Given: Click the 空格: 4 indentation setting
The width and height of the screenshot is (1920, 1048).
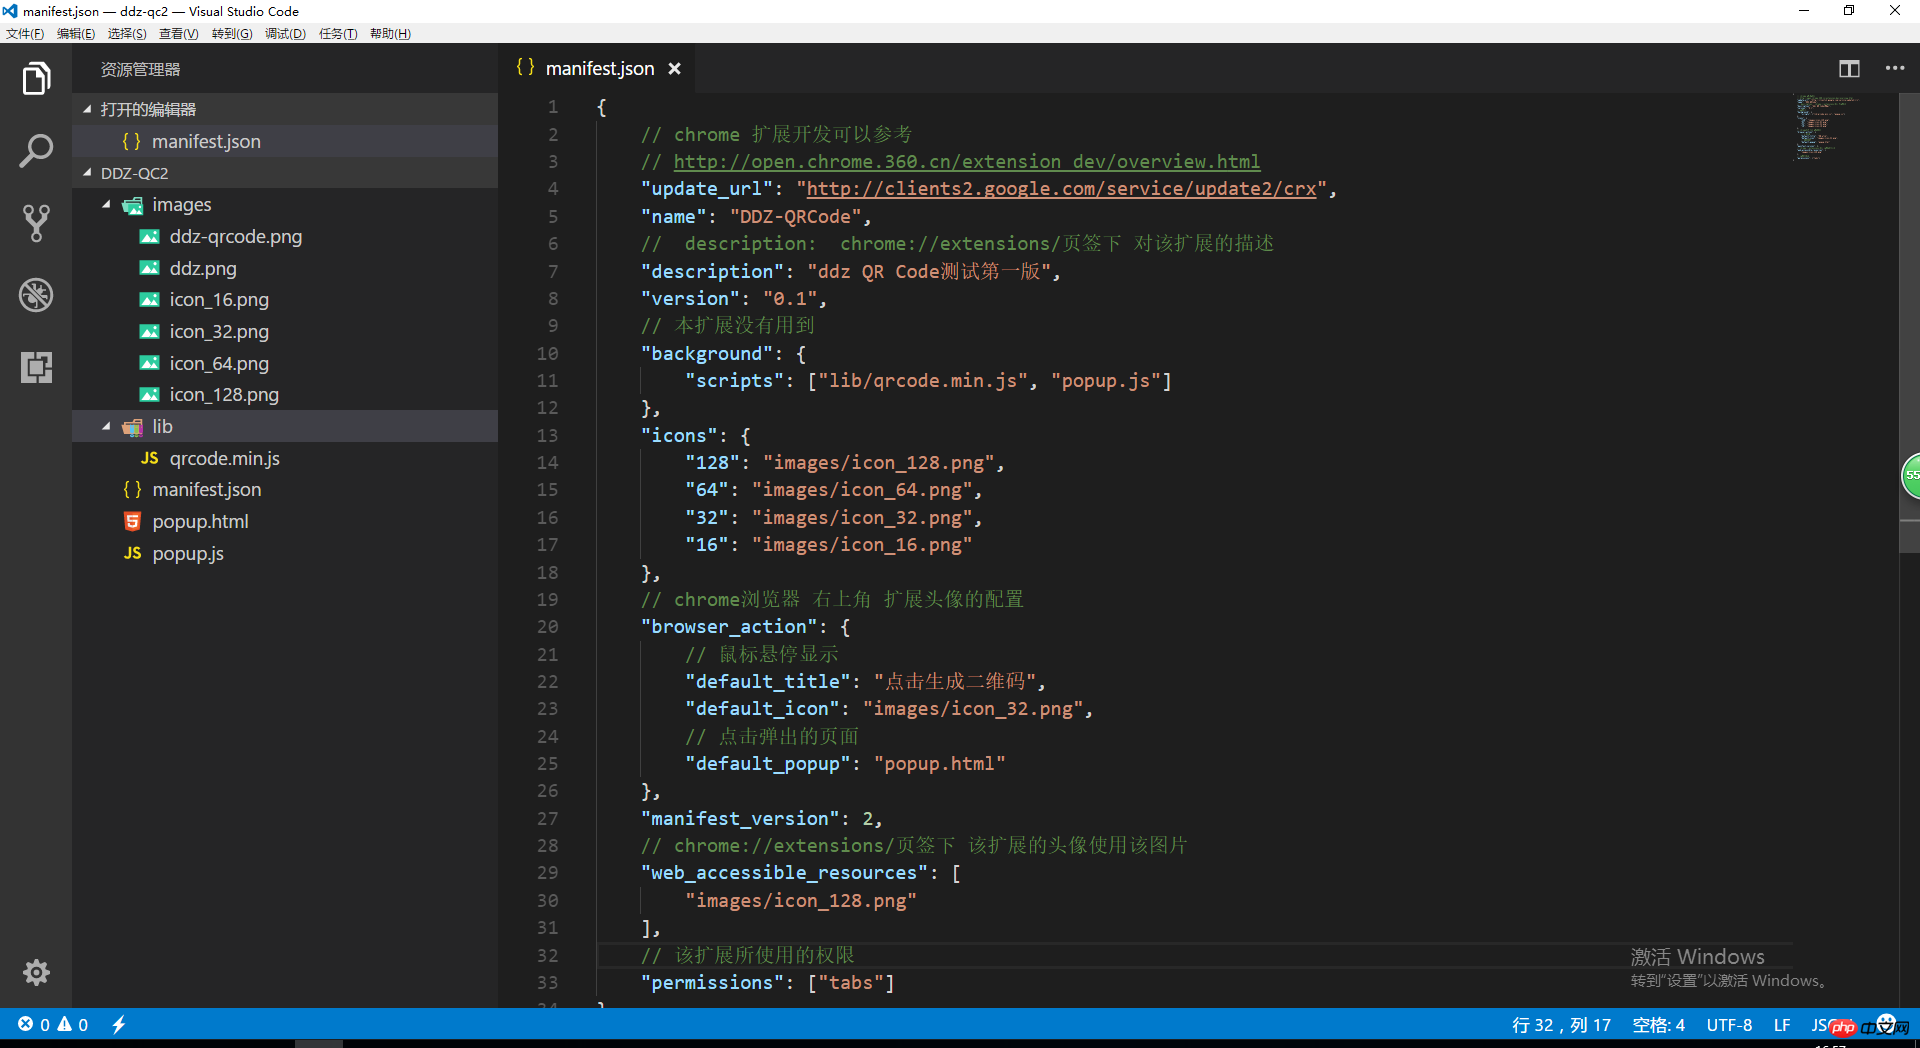Looking at the screenshot, I should tap(1658, 1025).
